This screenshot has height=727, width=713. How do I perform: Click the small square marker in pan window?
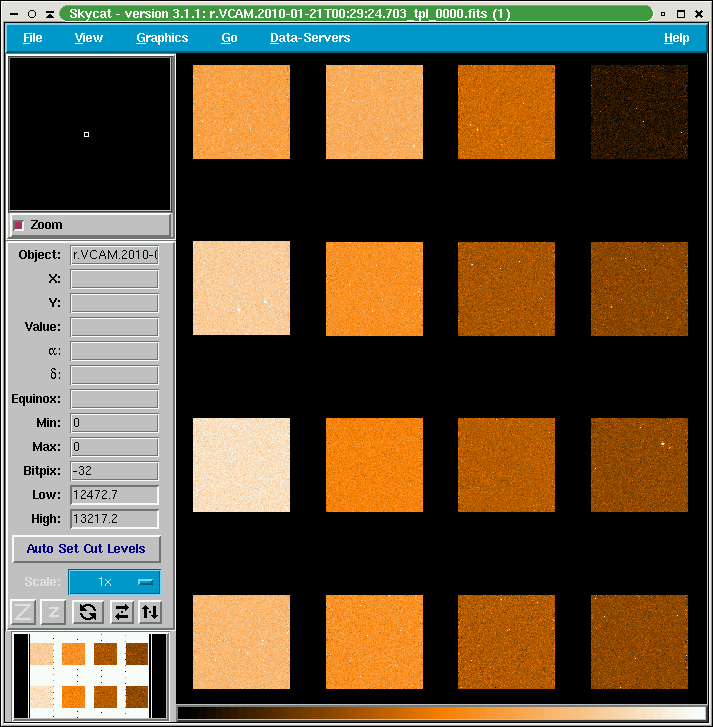coord(87,134)
